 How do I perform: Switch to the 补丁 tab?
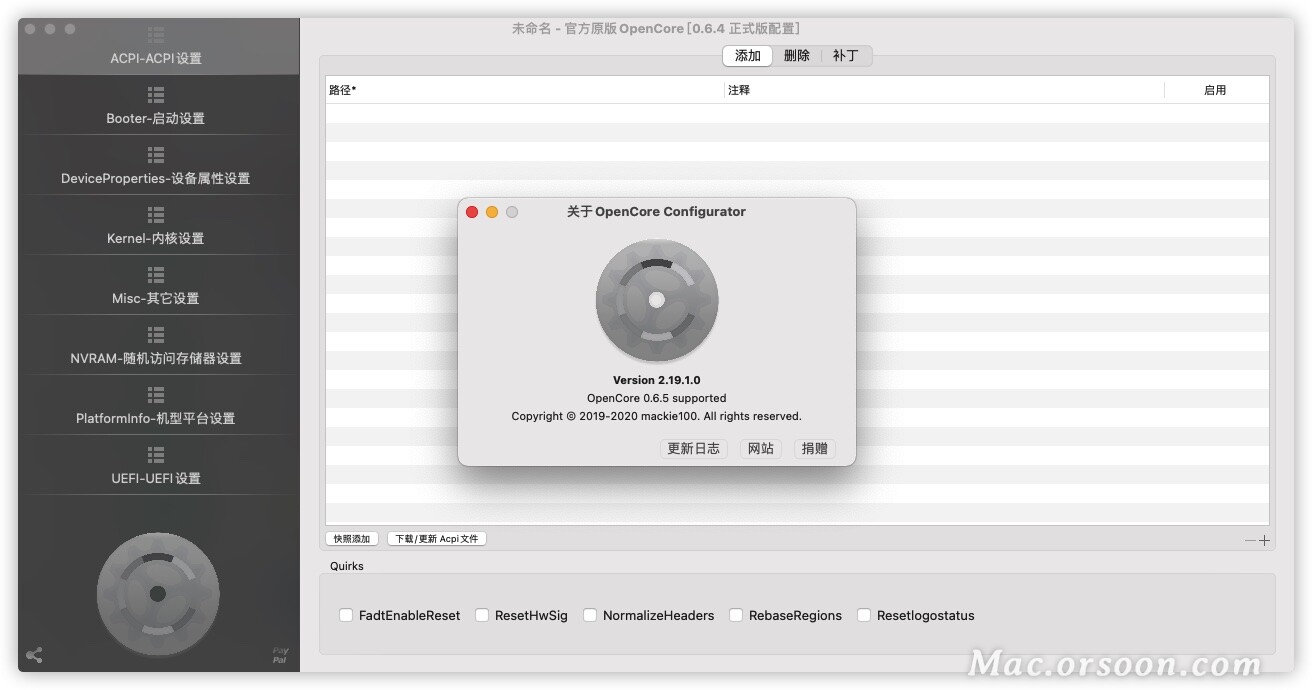click(x=845, y=55)
